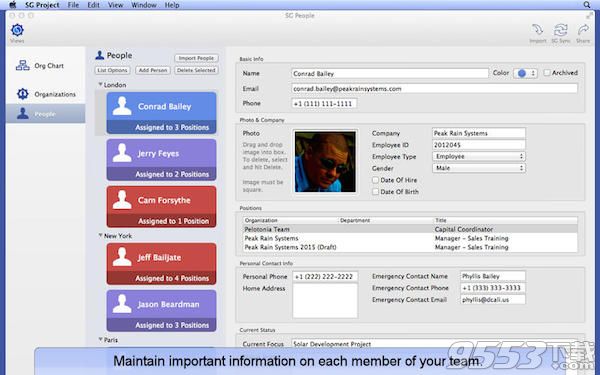This screenshot has height=375, width=600.
Task: Open the Views gear icon in toolbar
Action: (17, 30)
